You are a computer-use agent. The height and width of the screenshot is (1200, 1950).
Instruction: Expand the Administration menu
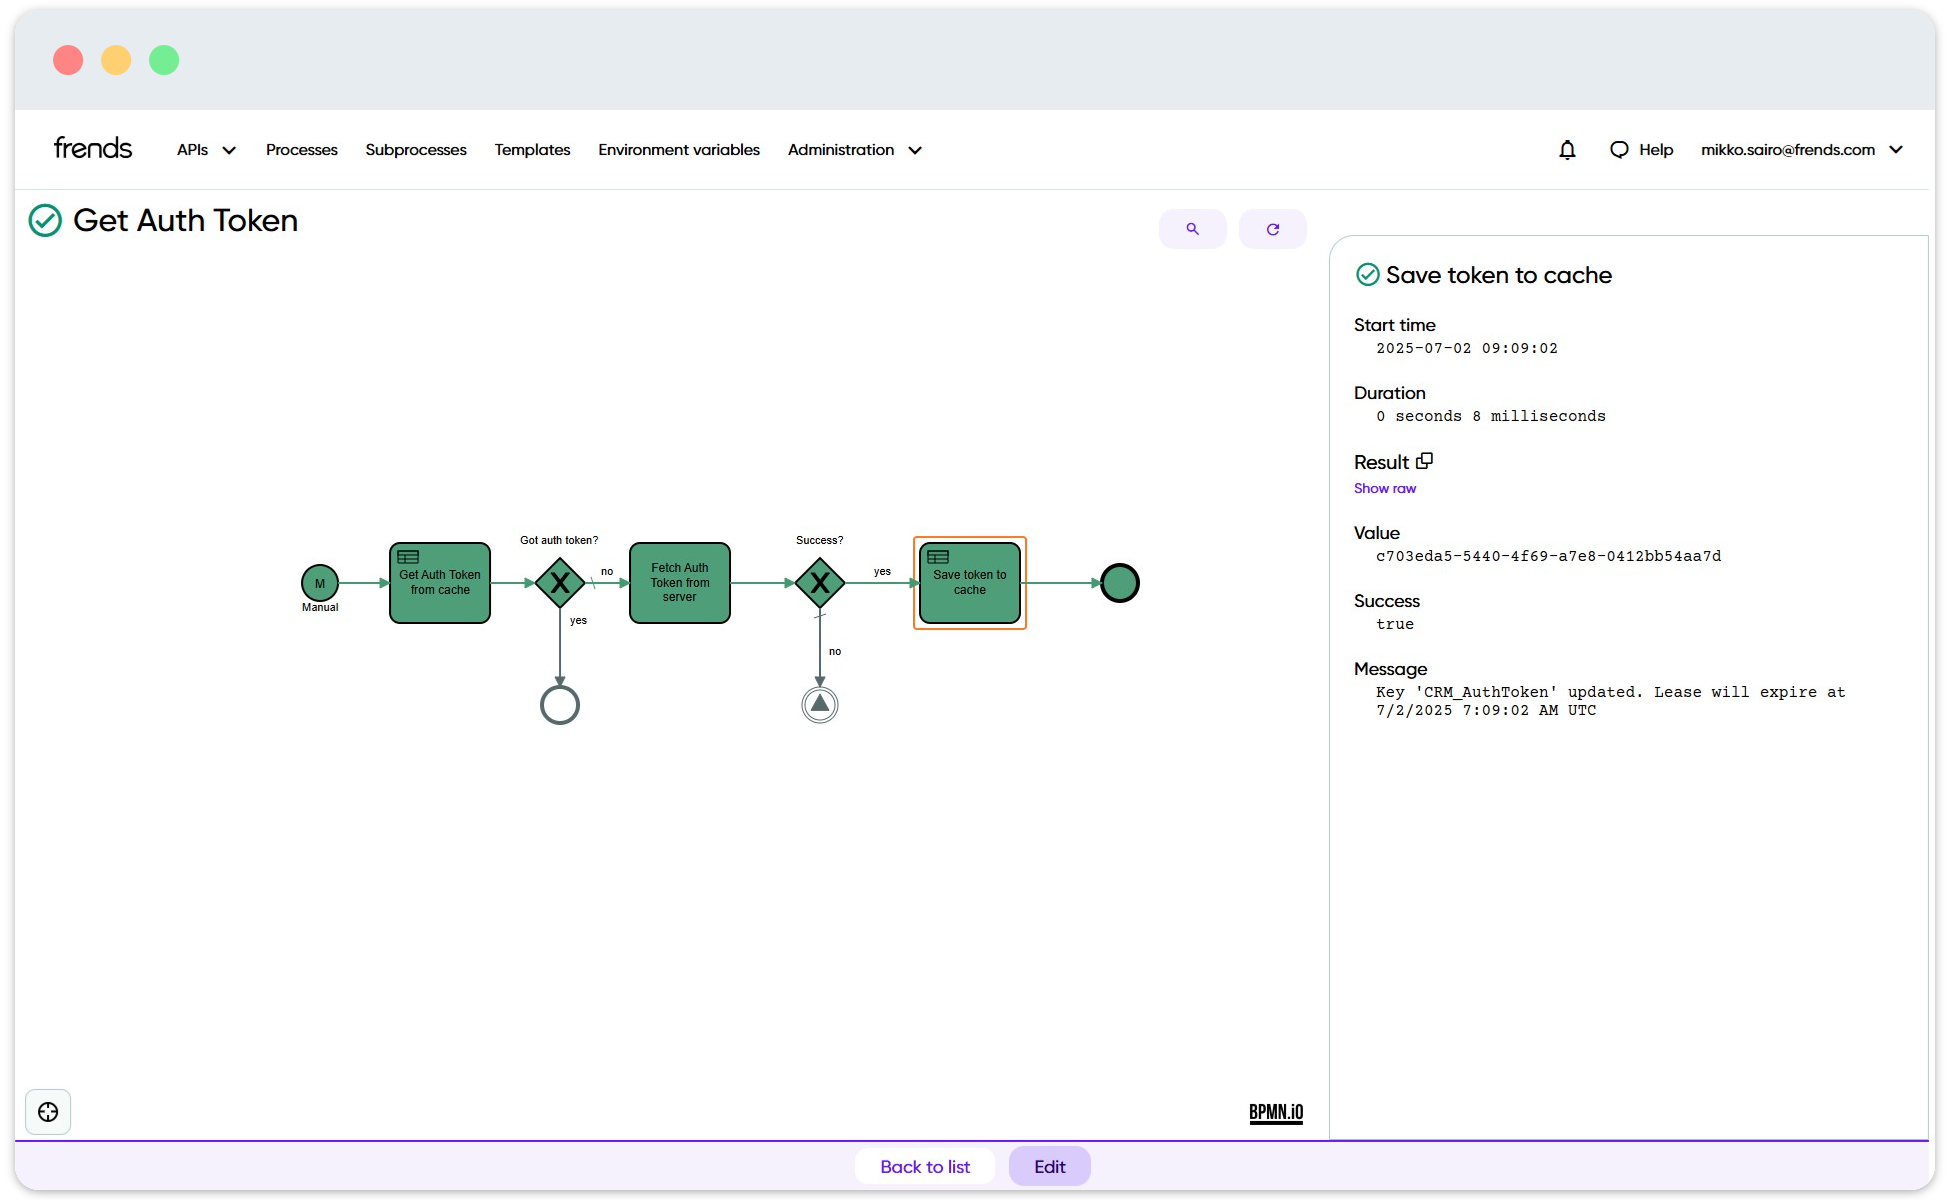pyautogui.click(x=852, y=149)
